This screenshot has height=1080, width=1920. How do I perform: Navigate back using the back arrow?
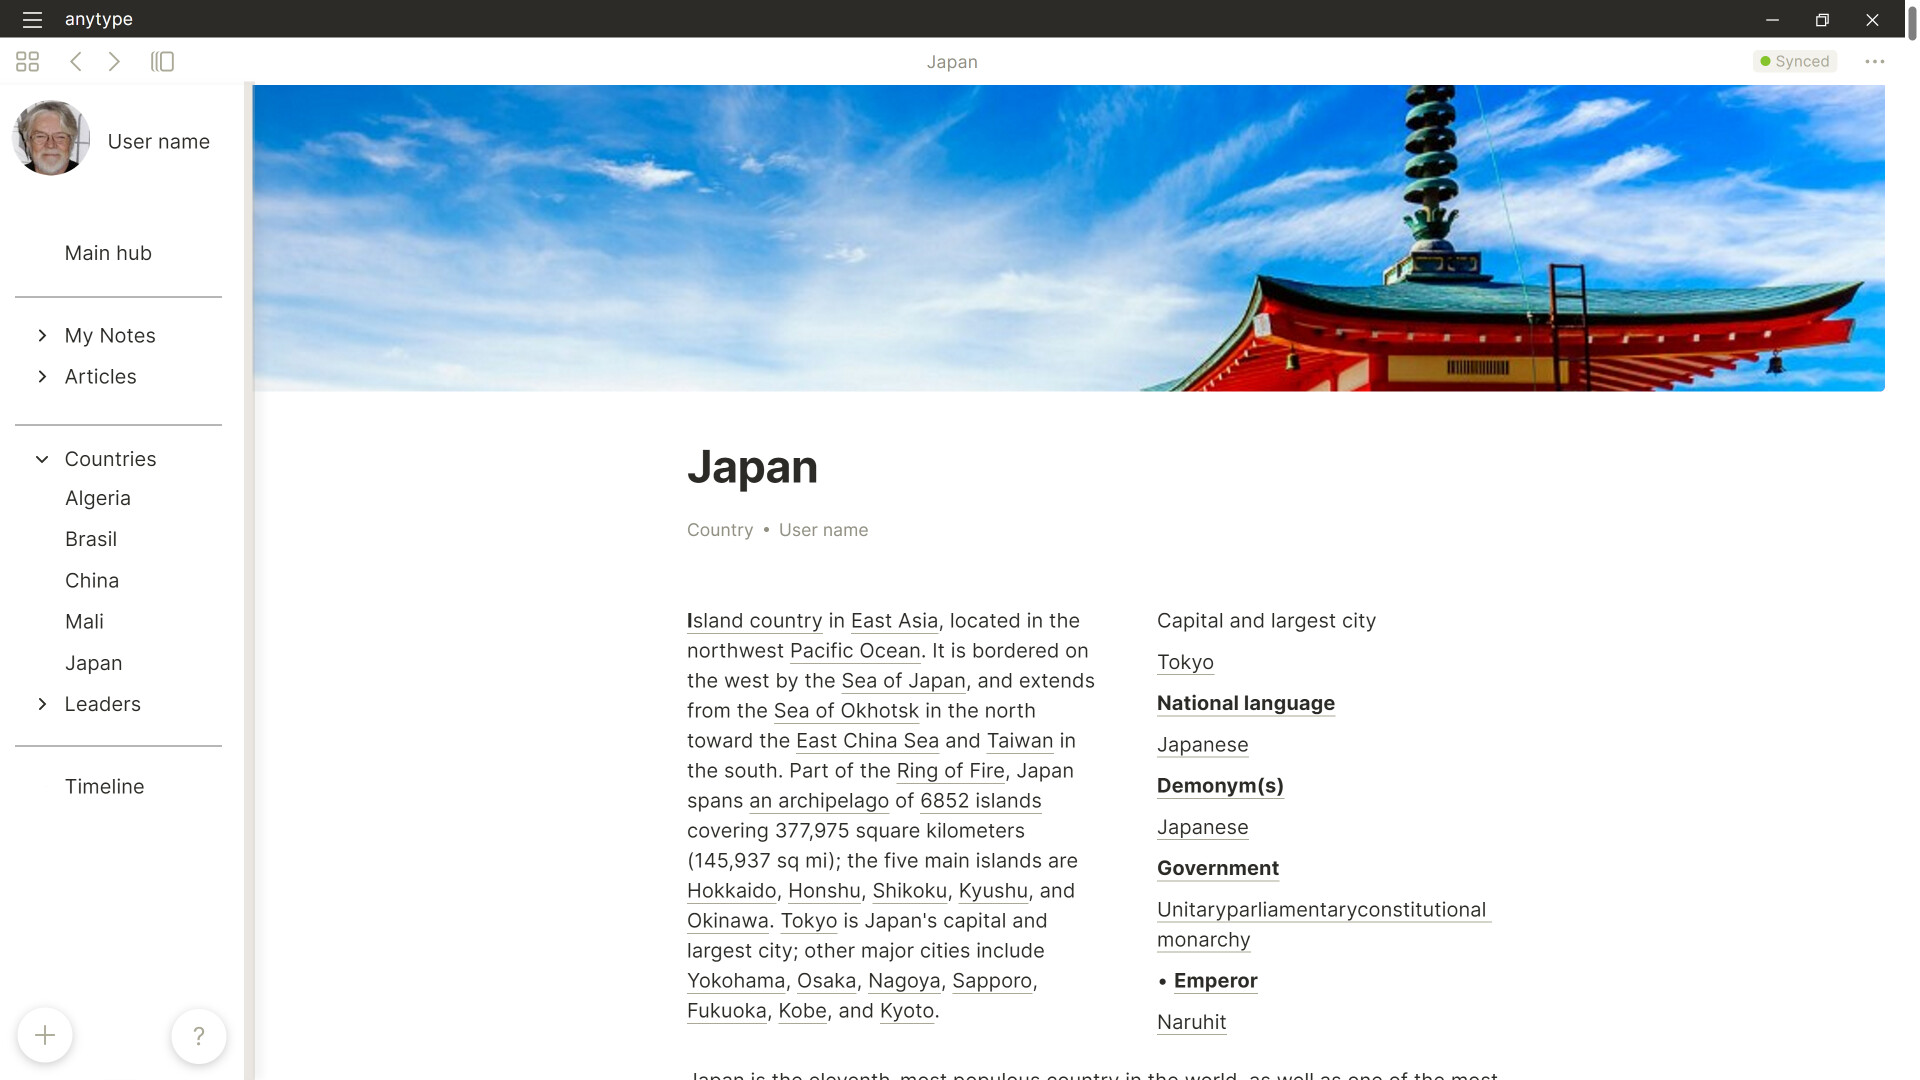click(76, 61)
